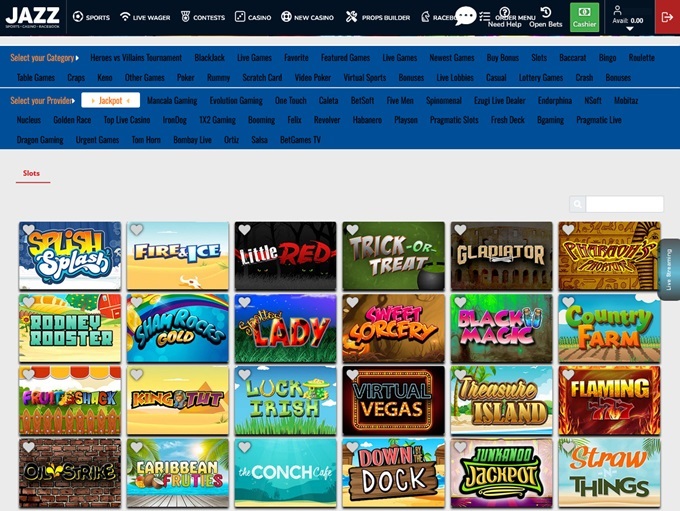Click the JAZZ logo
Screen dimensions: 680x511
pos(33,16)
